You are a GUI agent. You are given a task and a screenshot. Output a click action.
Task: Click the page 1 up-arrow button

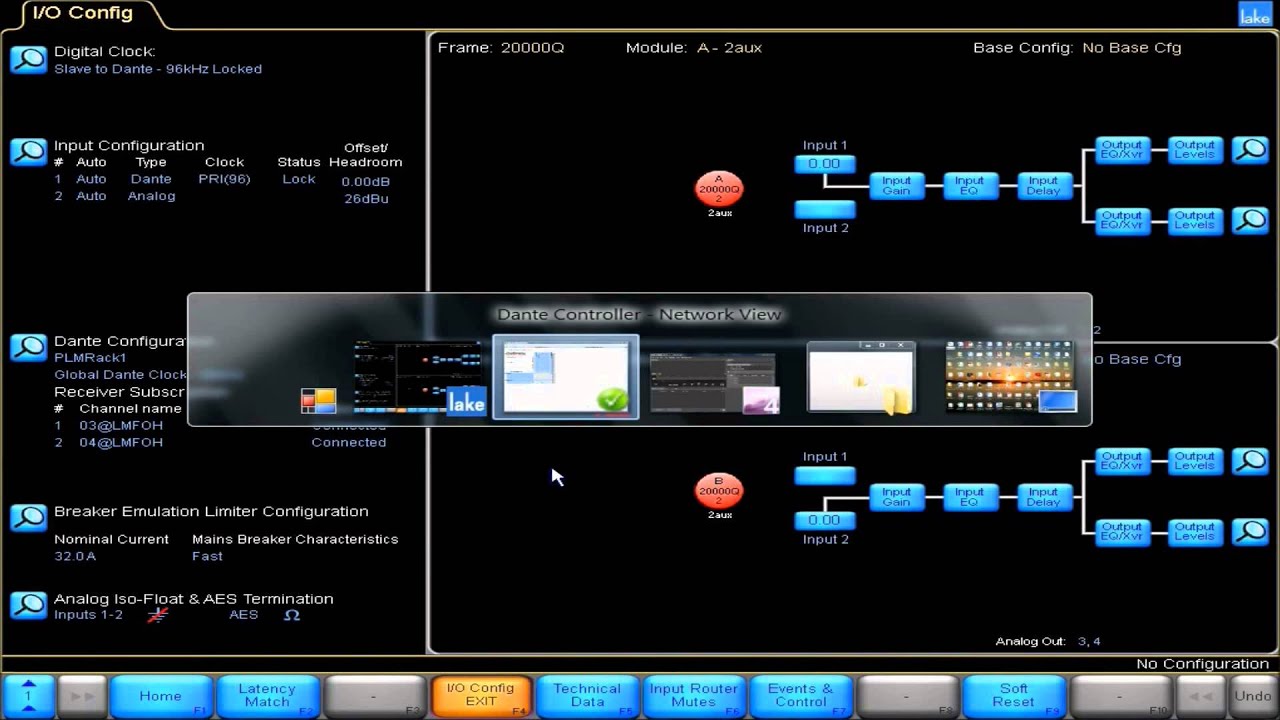(x=28, y=696)
